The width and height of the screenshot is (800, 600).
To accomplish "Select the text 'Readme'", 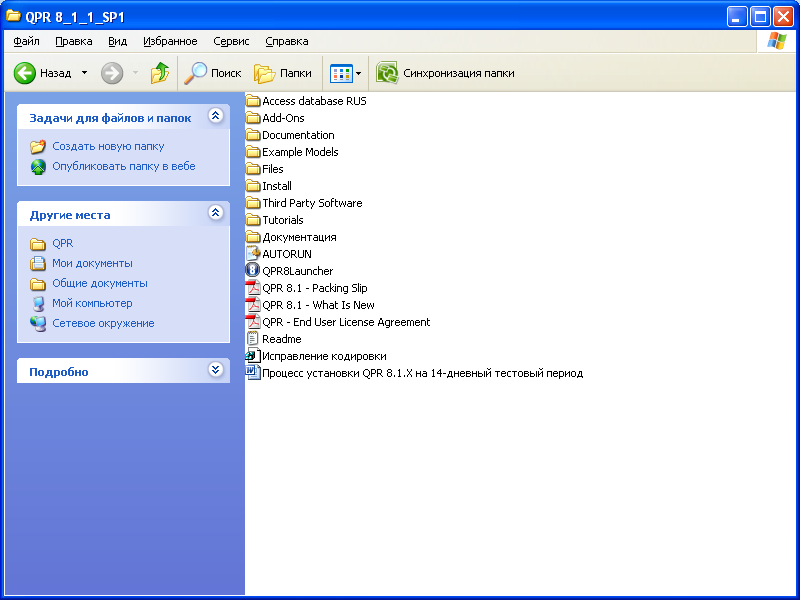I will [282, 339].
